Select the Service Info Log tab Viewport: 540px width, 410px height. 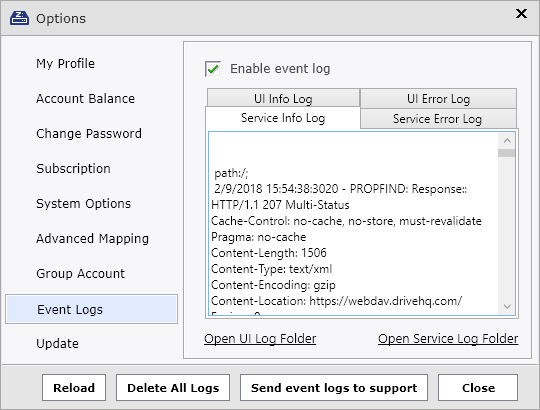[x=283, y=118]
